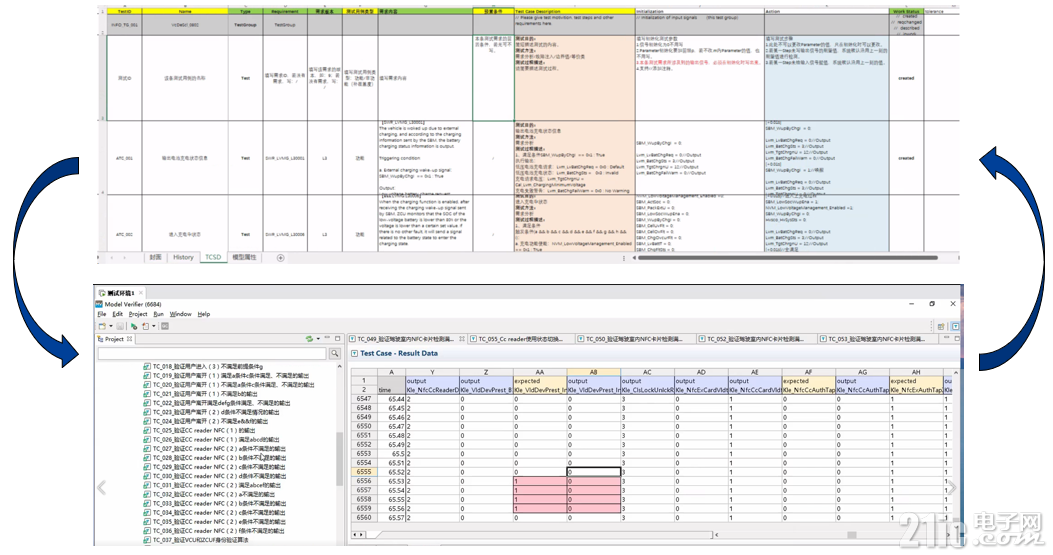Click the Save toolbar icon
This screenshot has height=555, width=1053.
[x=120, y=327]
